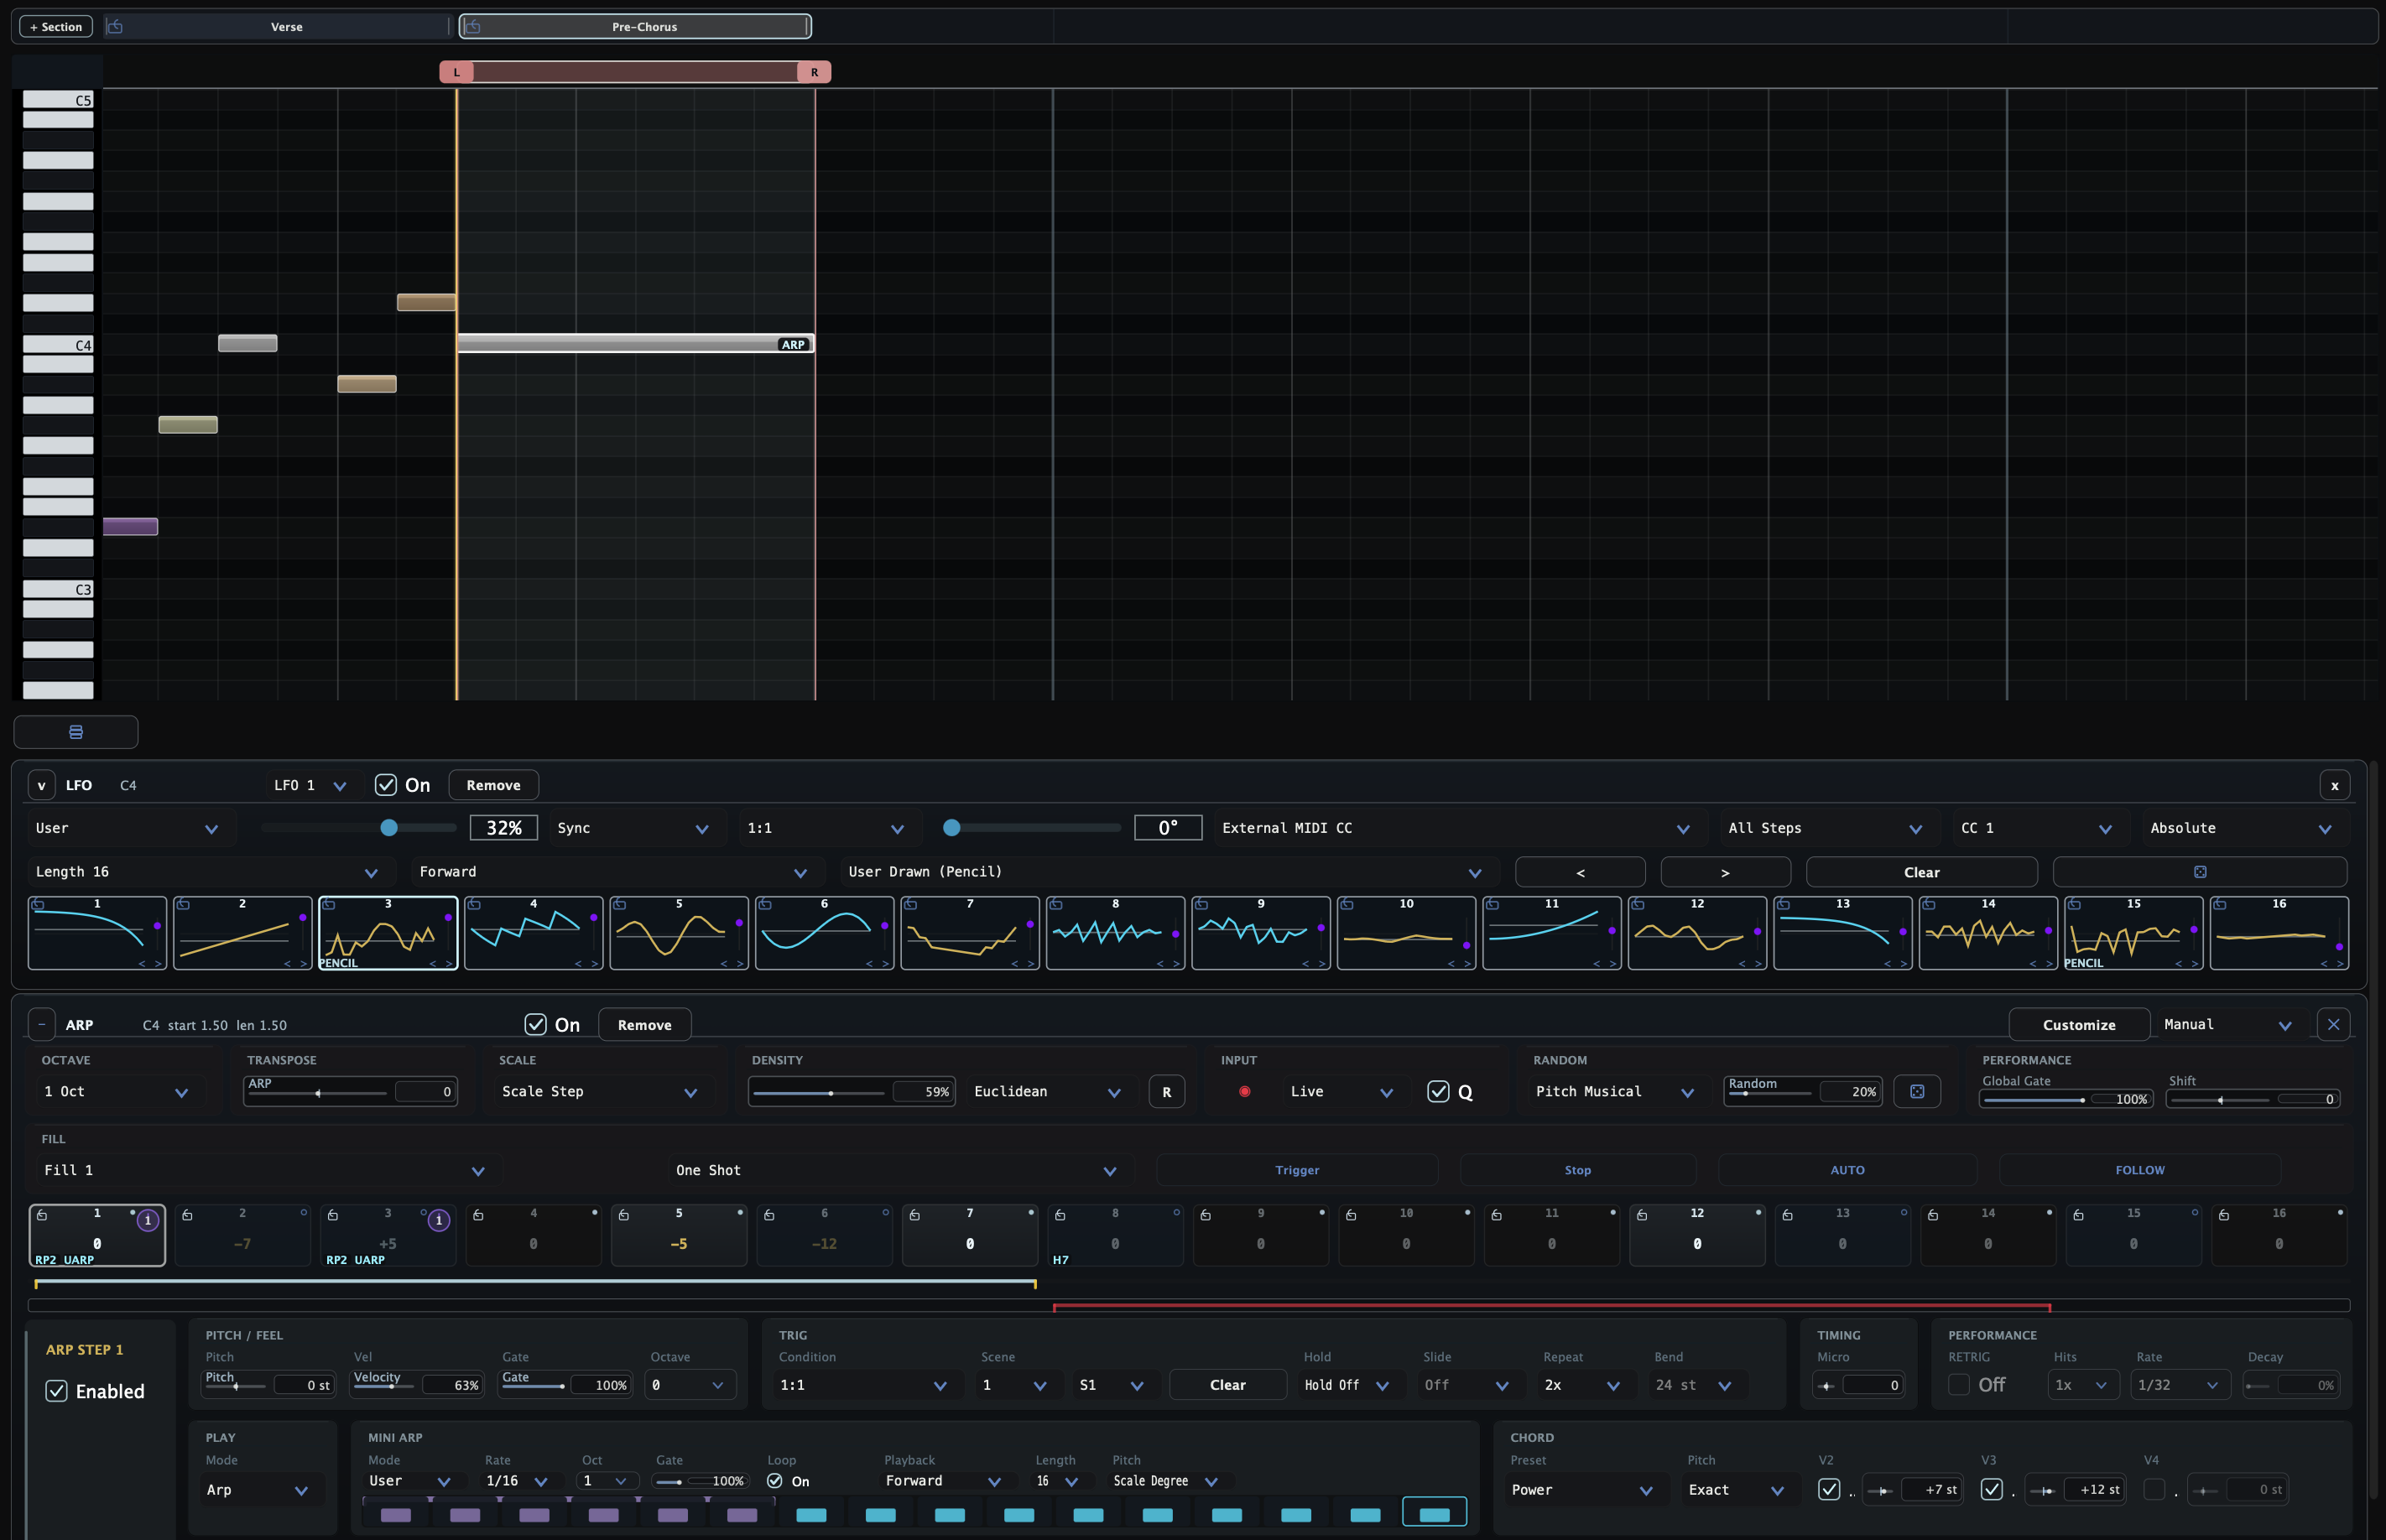Enable the chord V4 checkbox
The width and height of the screenshot is (2386, 1540).
pos(2155,1489)
